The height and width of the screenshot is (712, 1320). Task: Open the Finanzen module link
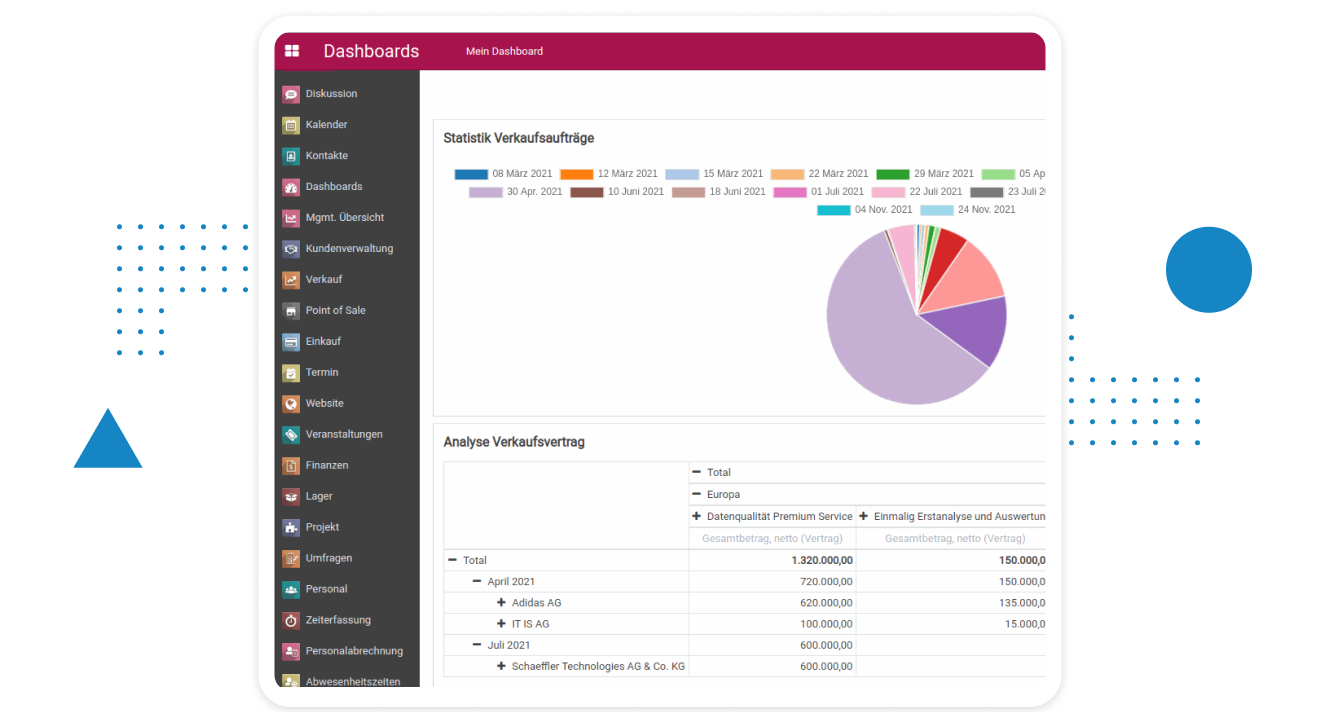[x=326, y=466]
